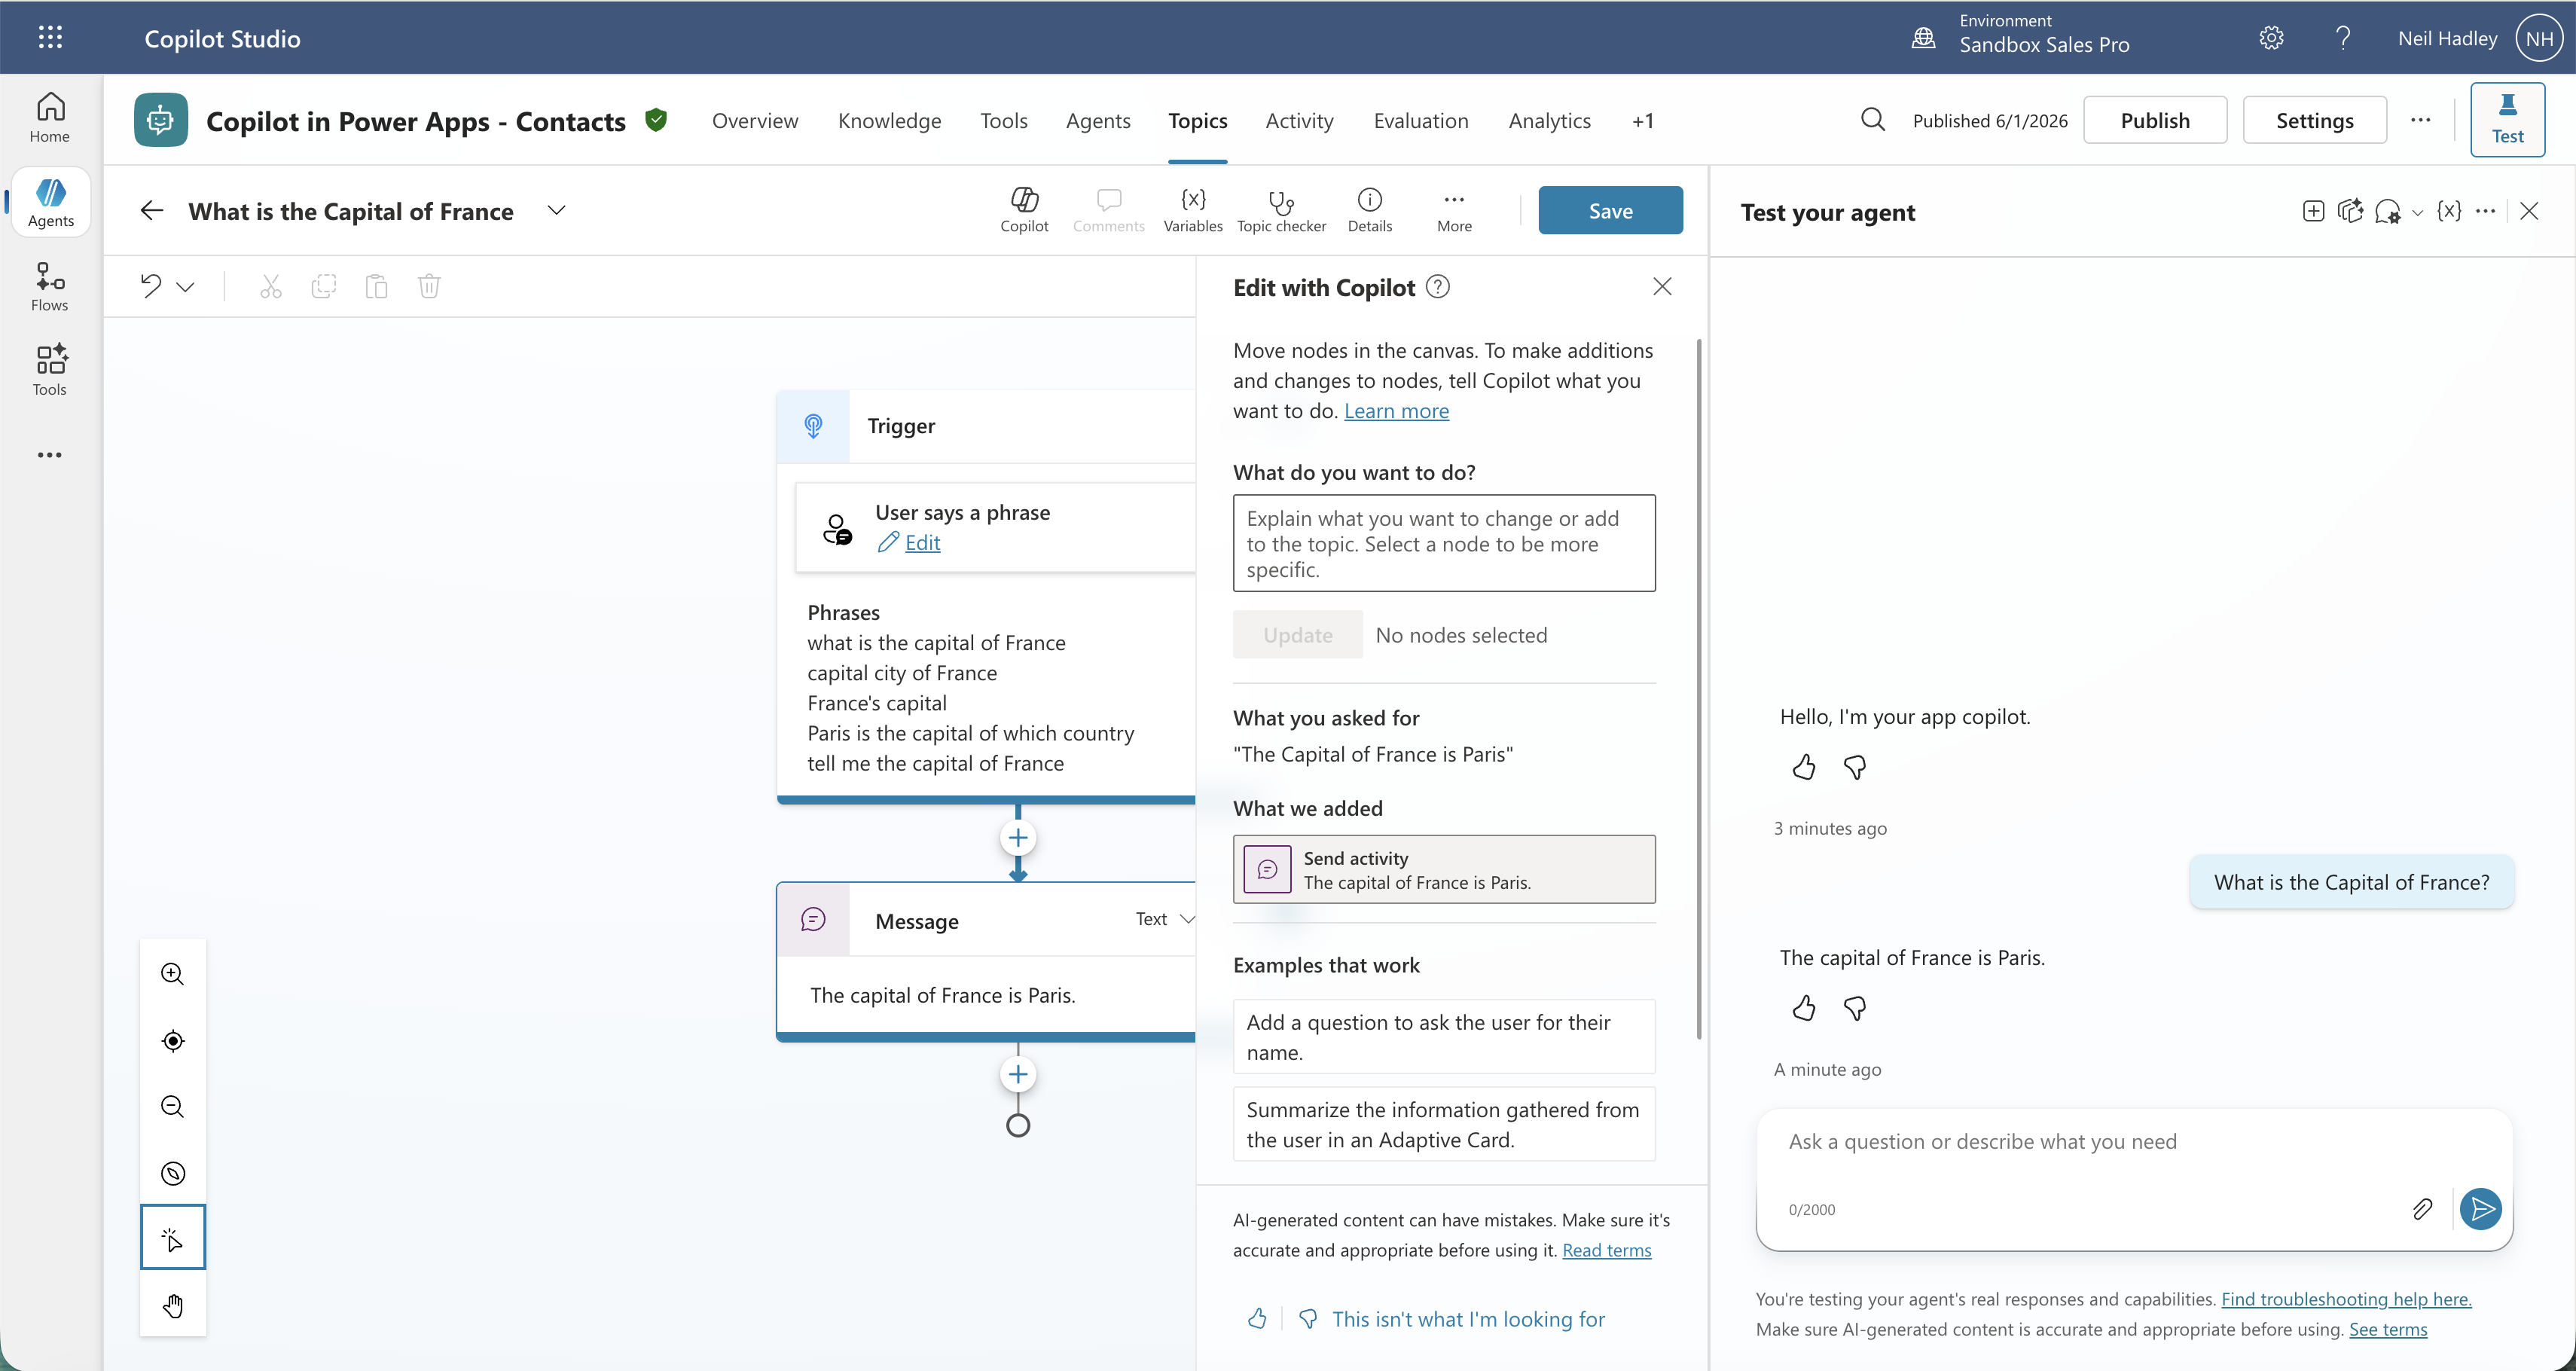Click the Undo icon in the canvas toolbar
Screen dimensions: 2576x1371
(151, 286)
